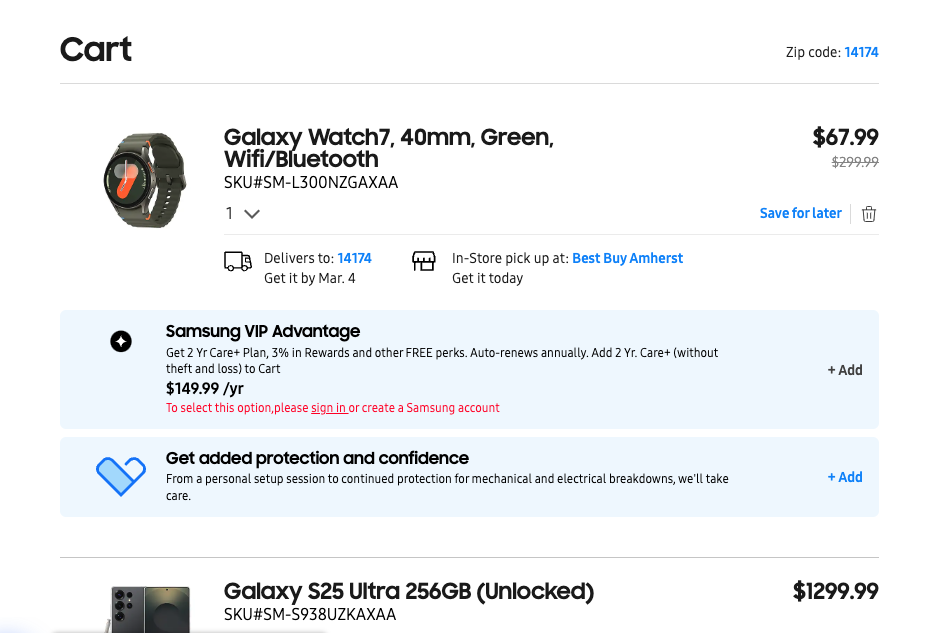
Task: Click the pickup icon beside Best Buy Amherst
Action: coord(424,260)
